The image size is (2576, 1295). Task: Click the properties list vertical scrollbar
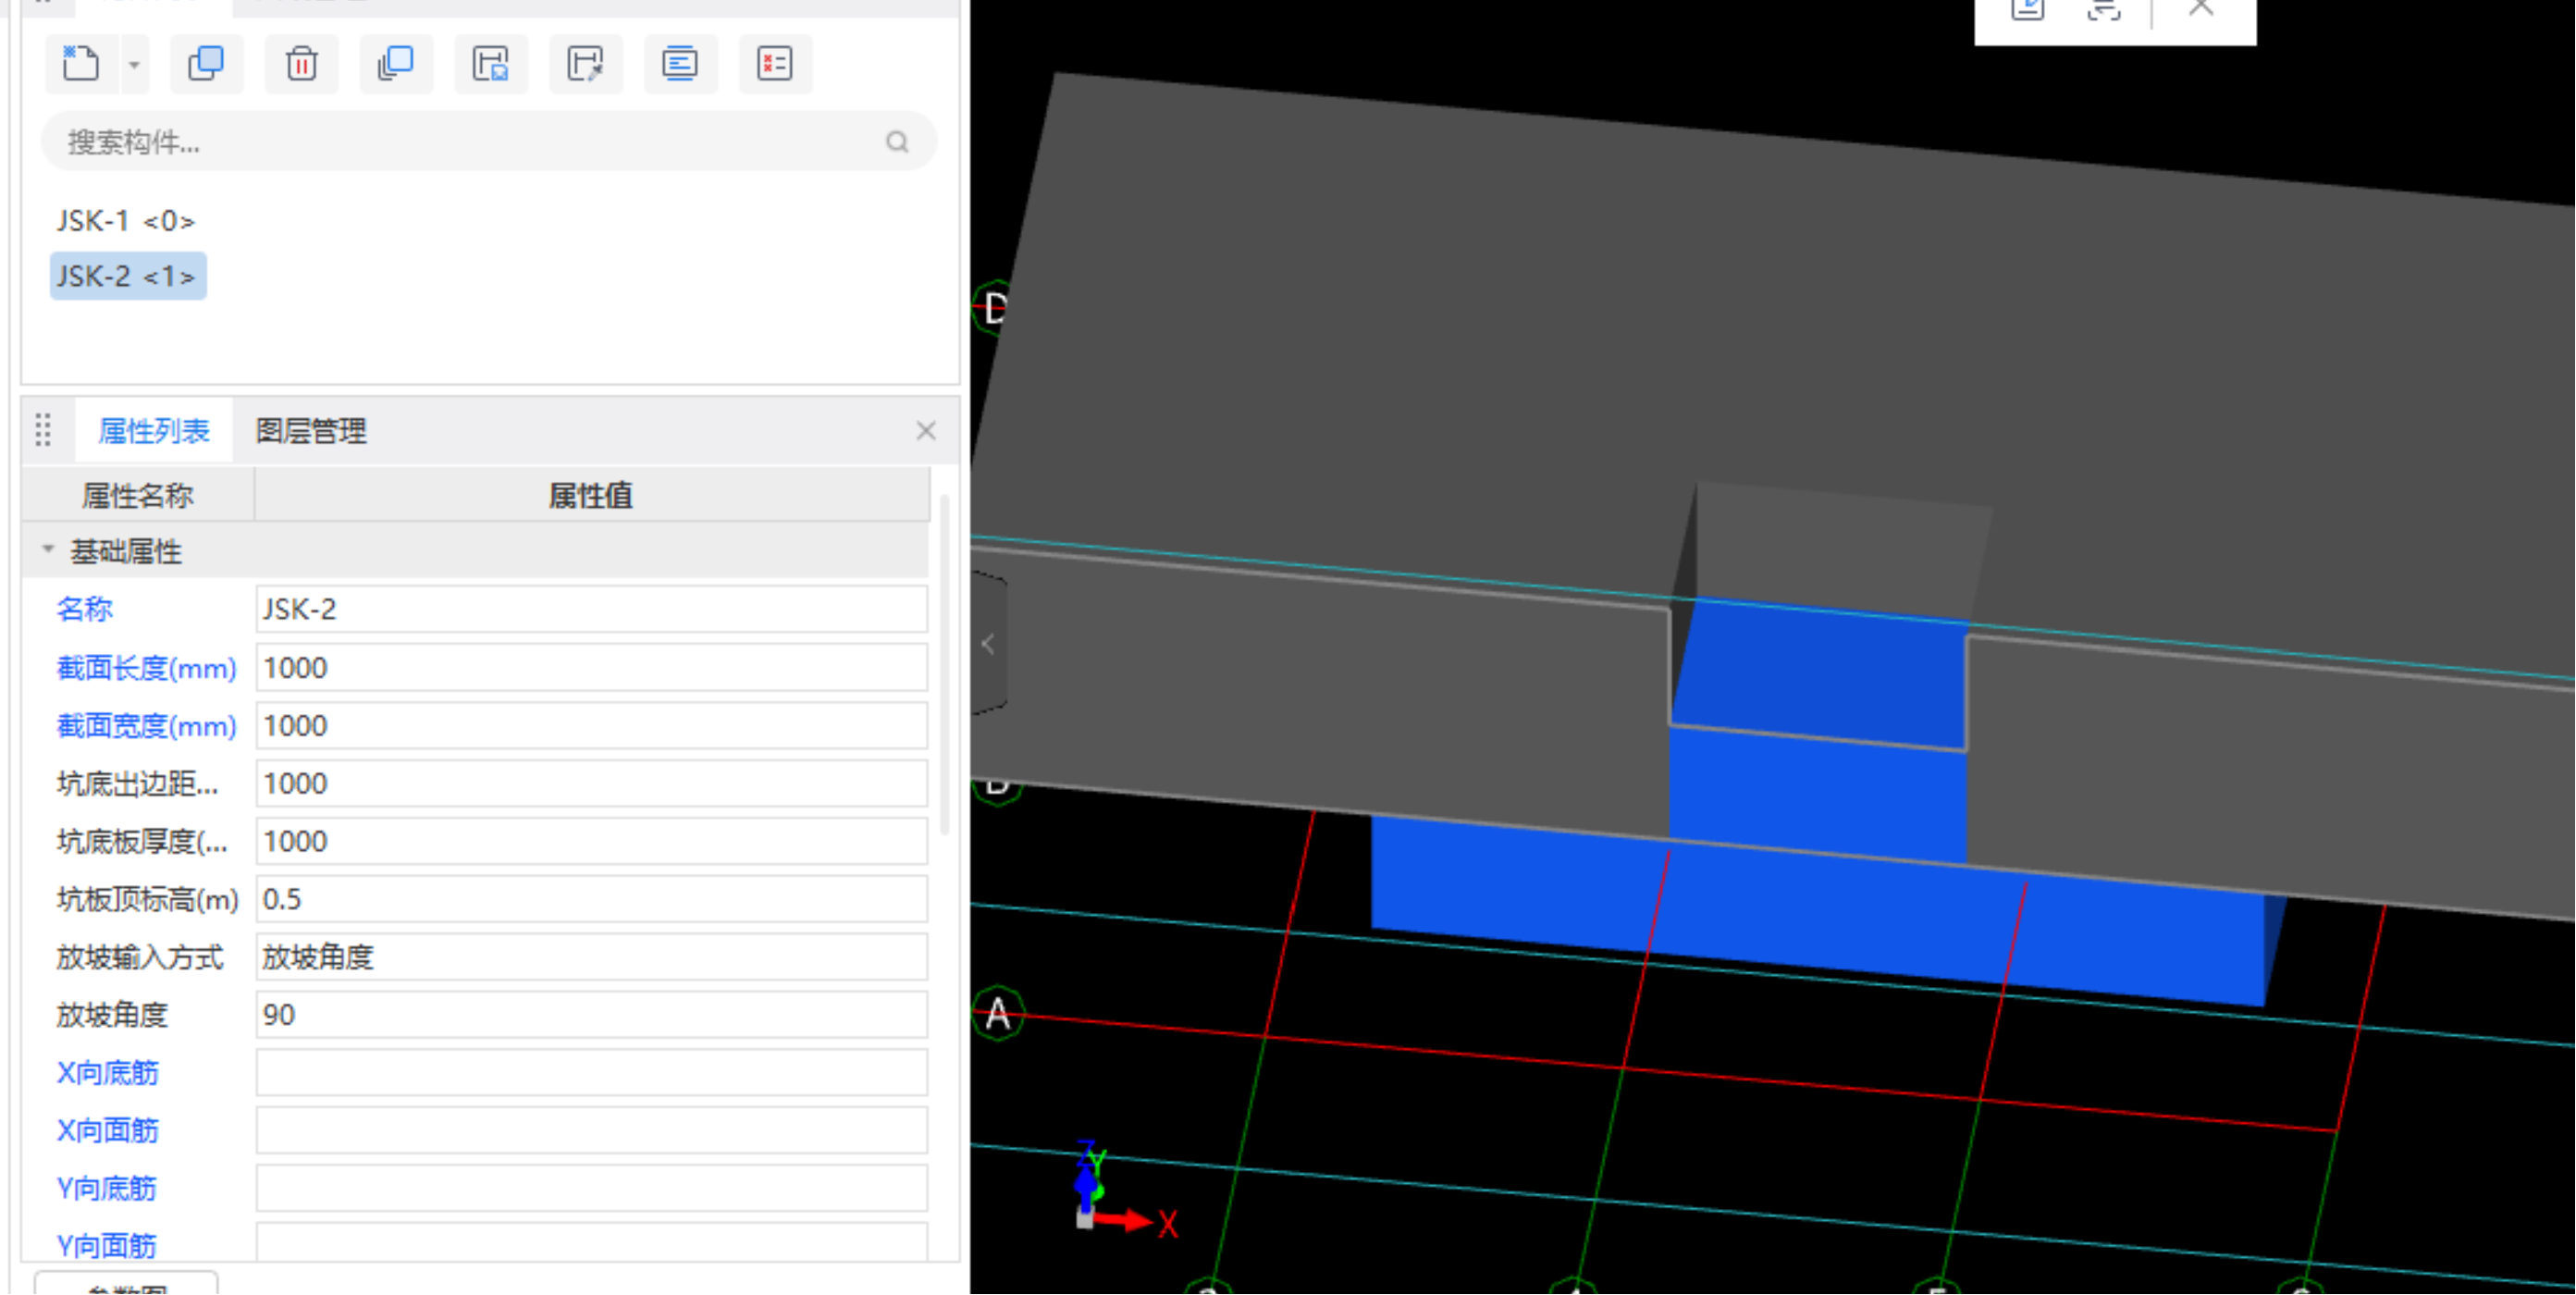pyautogui.click(x=945, y=665)
